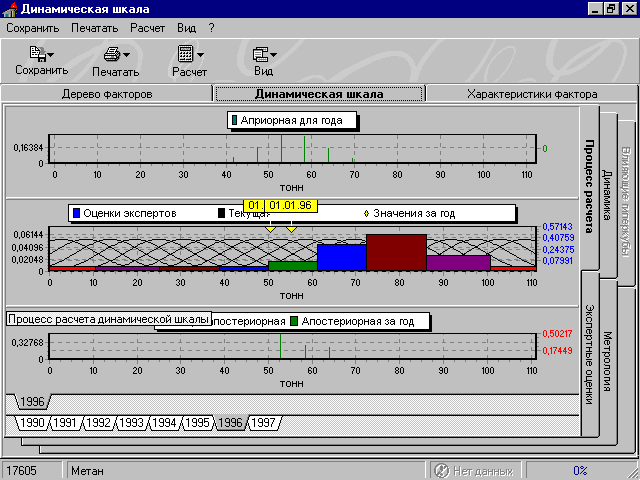Open the Расчет toolbar dropdown arrow
This screenshot has height=480, width=640.
pos(200,55)
